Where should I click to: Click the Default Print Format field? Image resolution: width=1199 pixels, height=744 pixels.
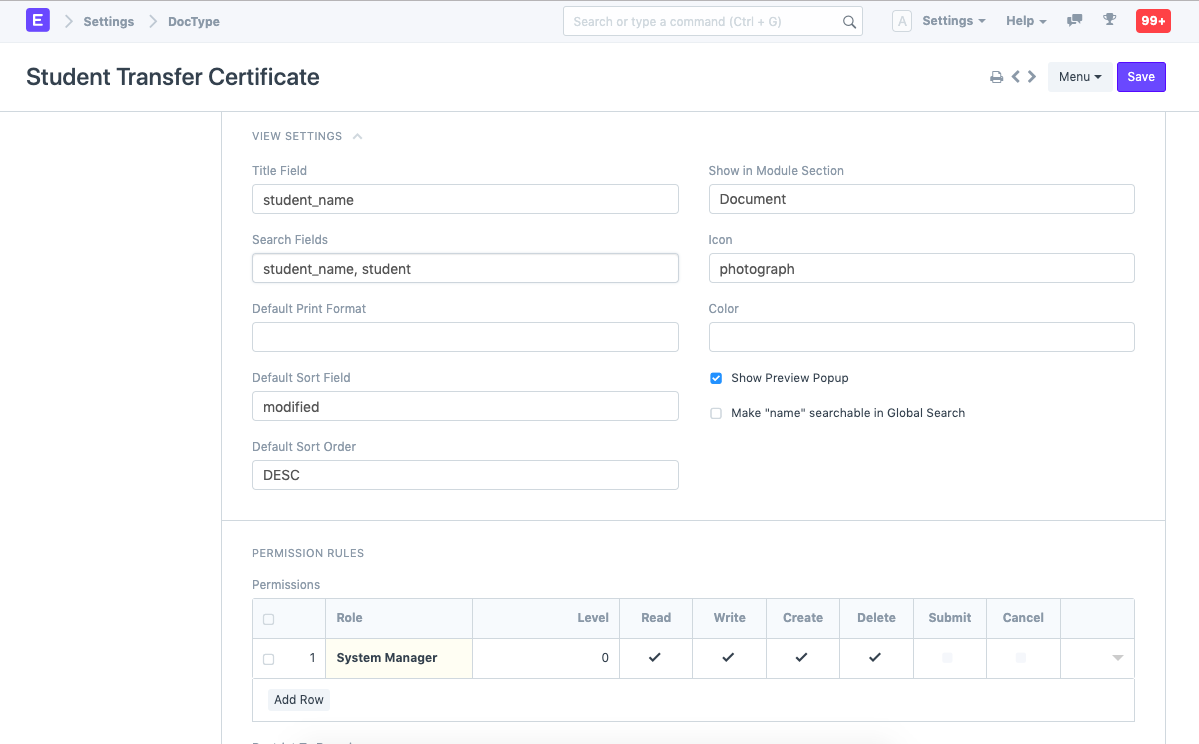(465, 337)
